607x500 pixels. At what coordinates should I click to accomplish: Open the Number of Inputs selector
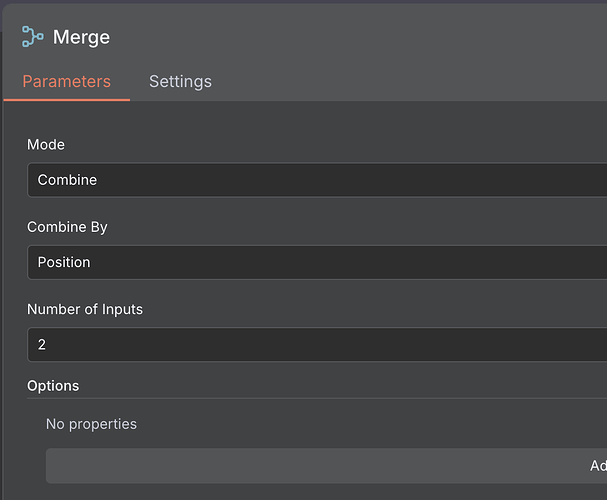coord(317,344)
